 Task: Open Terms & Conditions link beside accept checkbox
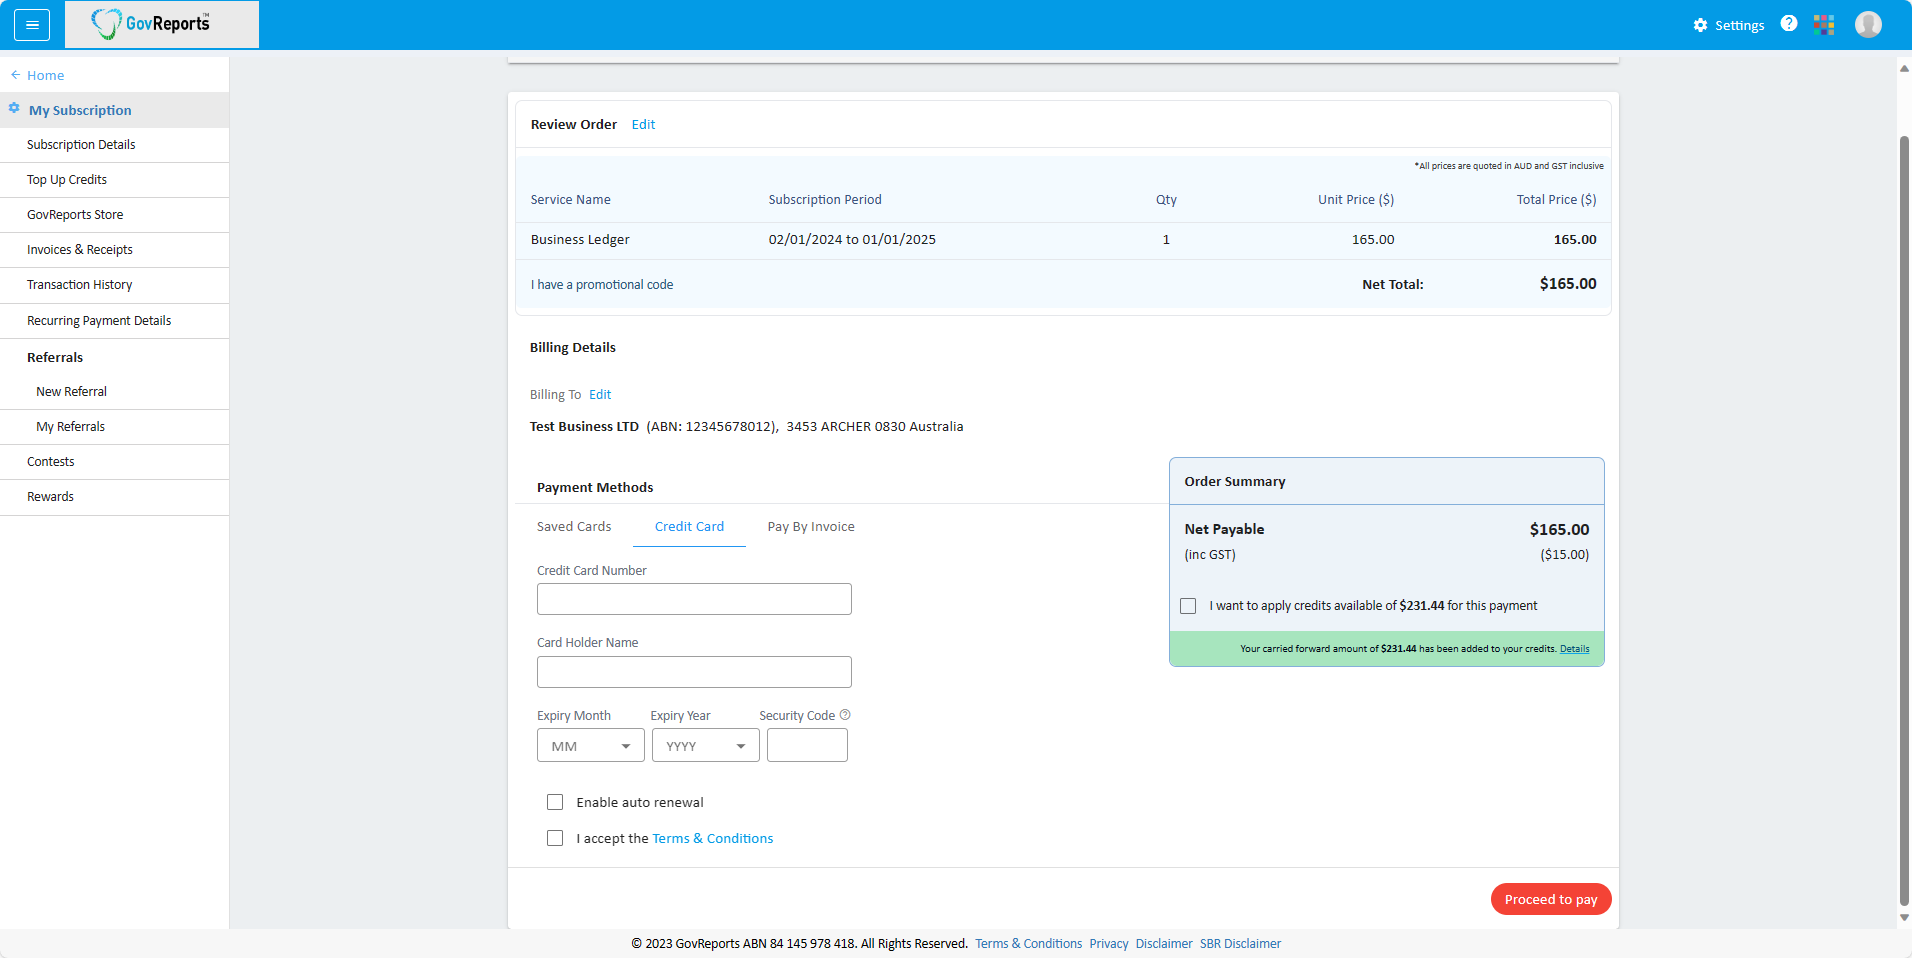point(713,839)
